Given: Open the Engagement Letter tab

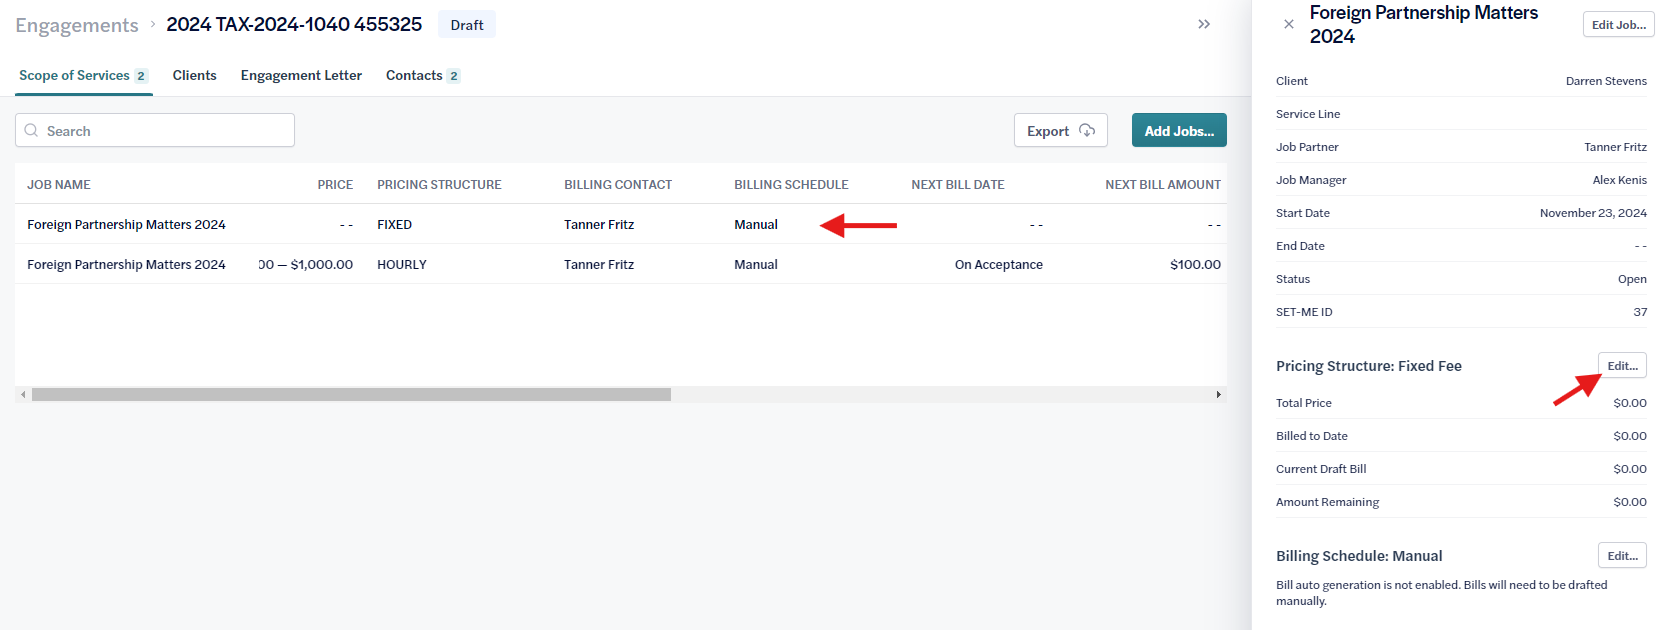Looking at the screenshot, I should (x=301, y=76).
